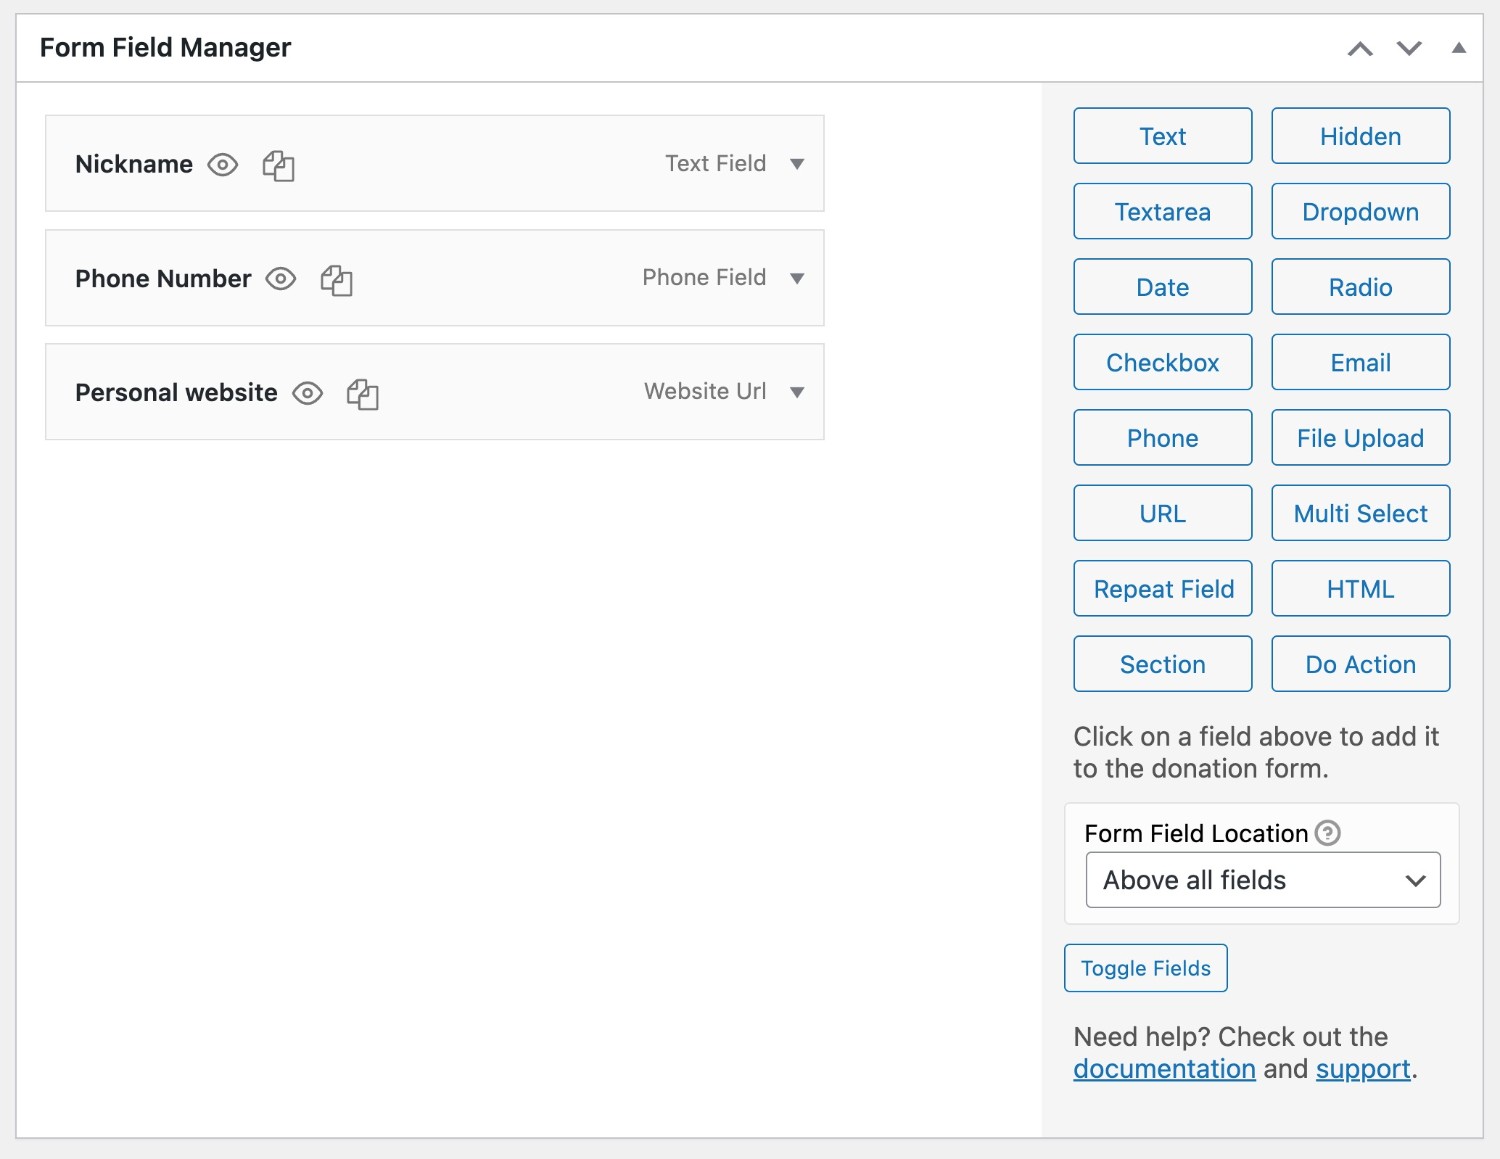Click the Text Field type label
This screenshot has height=1159, width=1500.
click(x=716, y=163)
